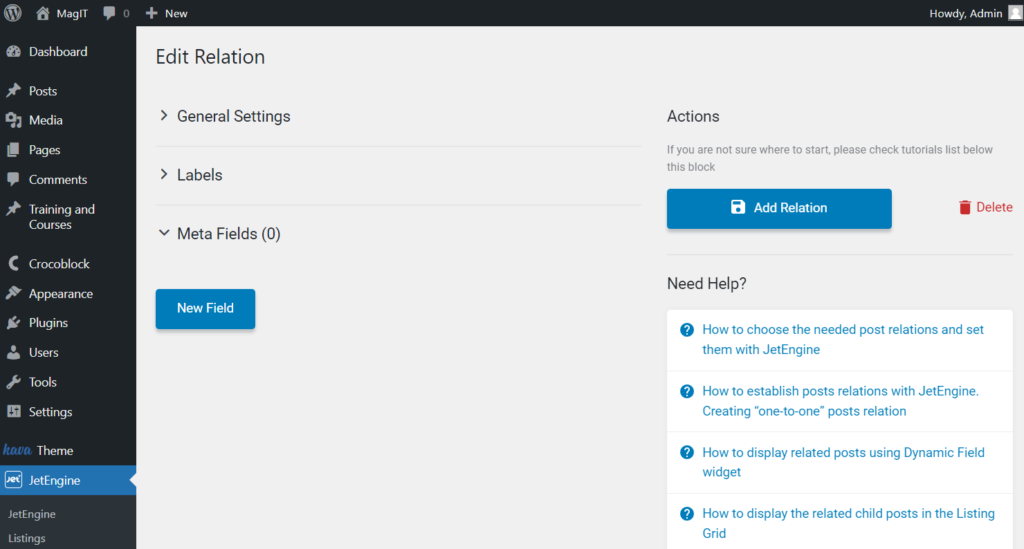Click the red trash icon beside Delete

click(965, 208)
